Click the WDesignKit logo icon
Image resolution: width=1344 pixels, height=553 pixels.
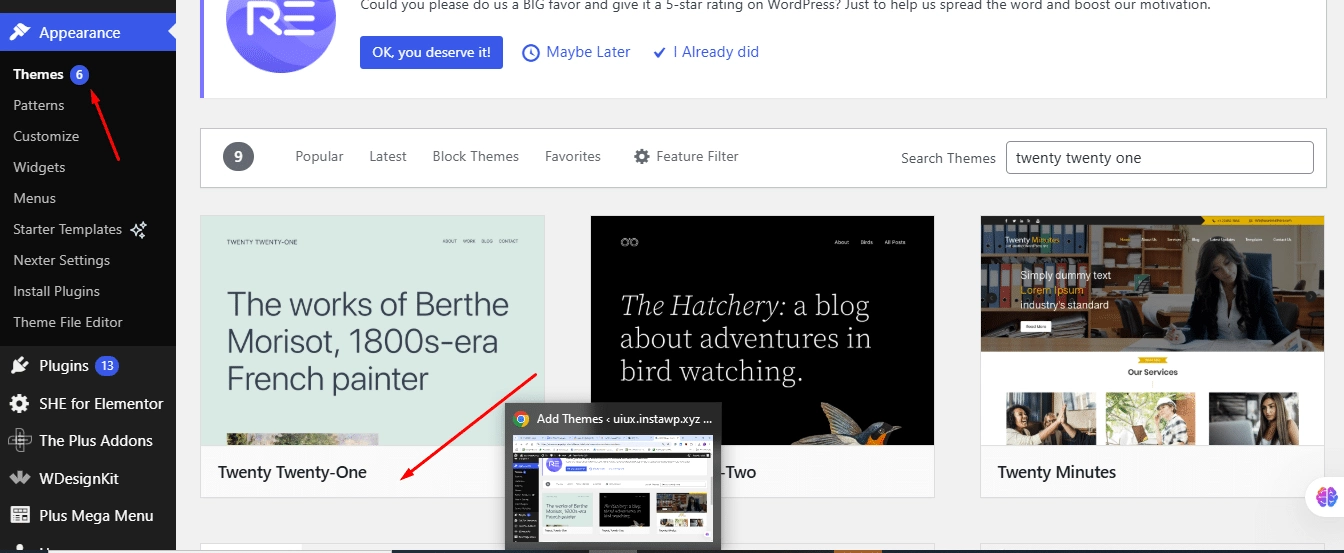(x=19, y=479)
